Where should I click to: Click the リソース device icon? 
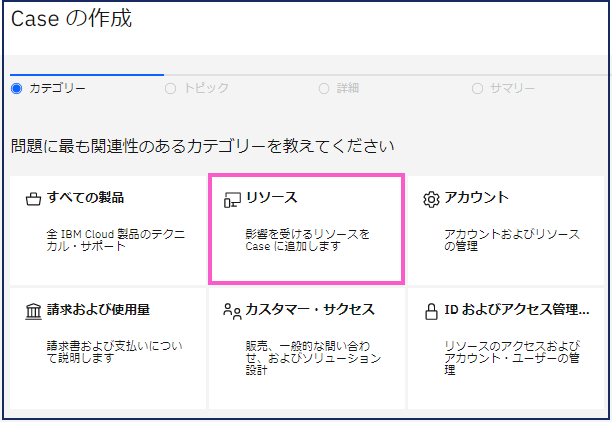click(x=231, y=199)
